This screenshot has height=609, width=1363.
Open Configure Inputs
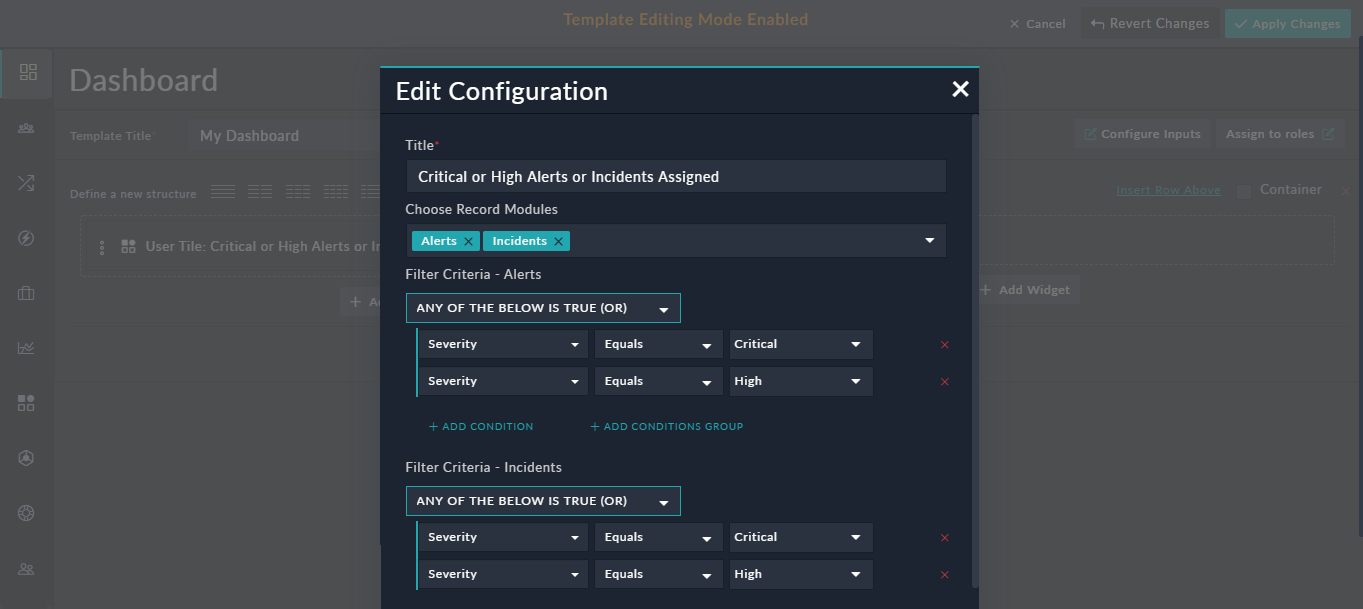click(1142, 133)
